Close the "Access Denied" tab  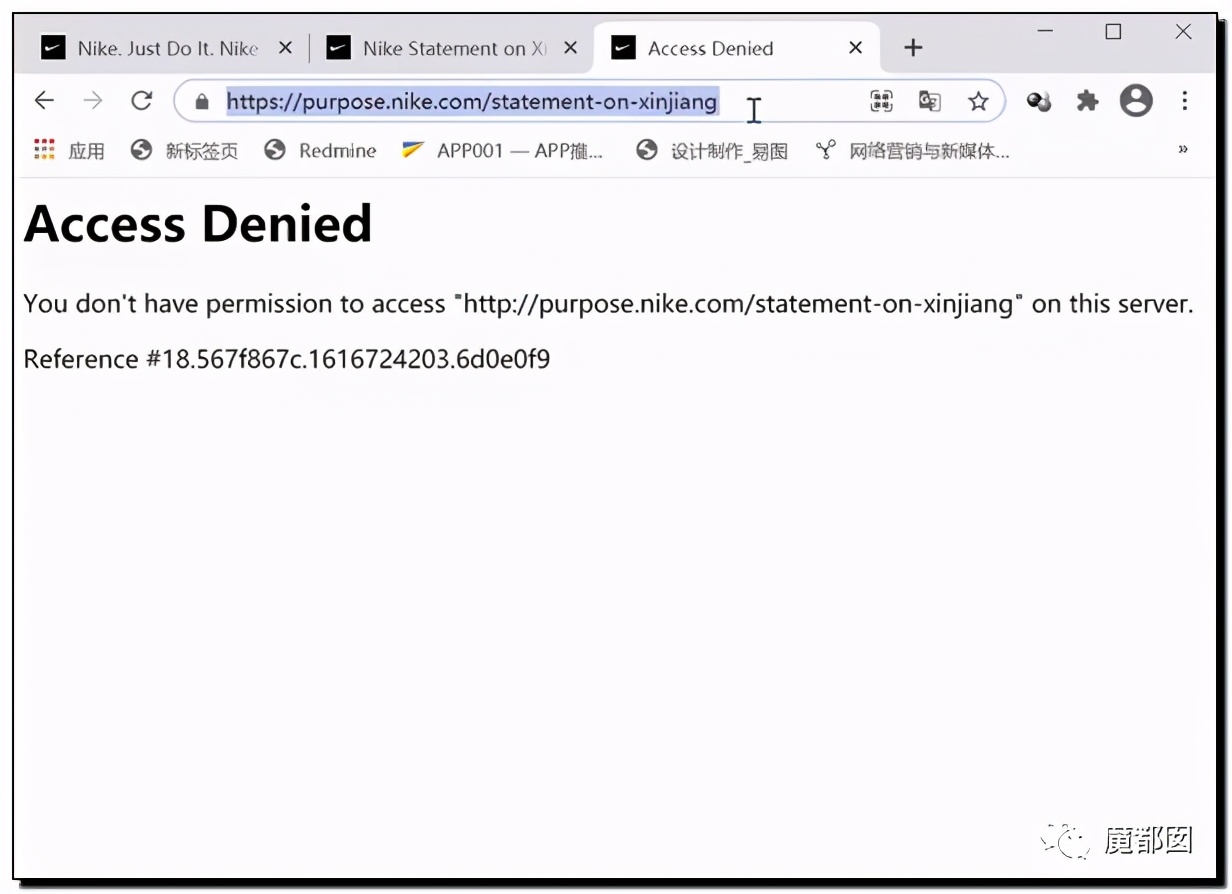tap(855, 48)
